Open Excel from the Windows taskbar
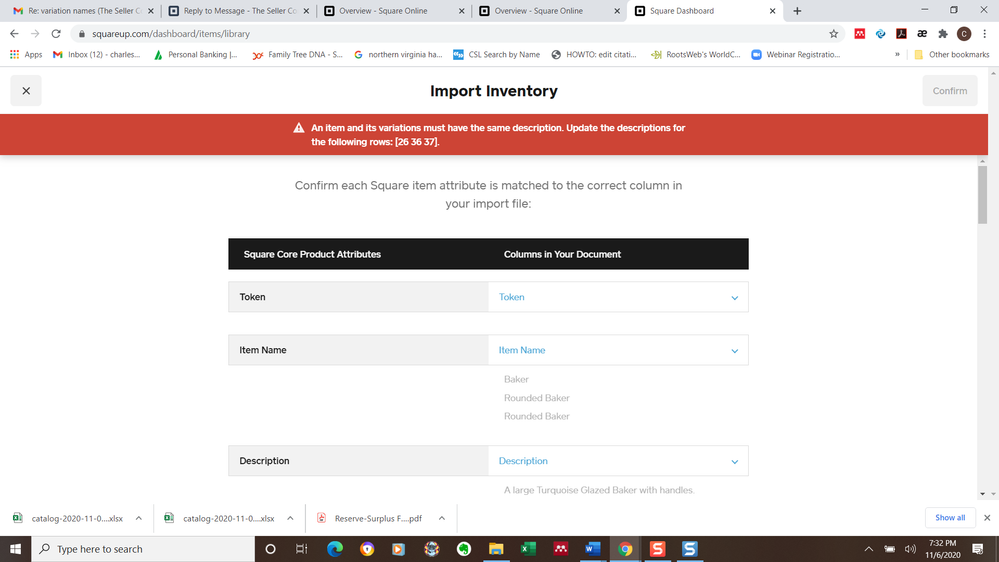The image size is (999, 562). tap(527, 549)
